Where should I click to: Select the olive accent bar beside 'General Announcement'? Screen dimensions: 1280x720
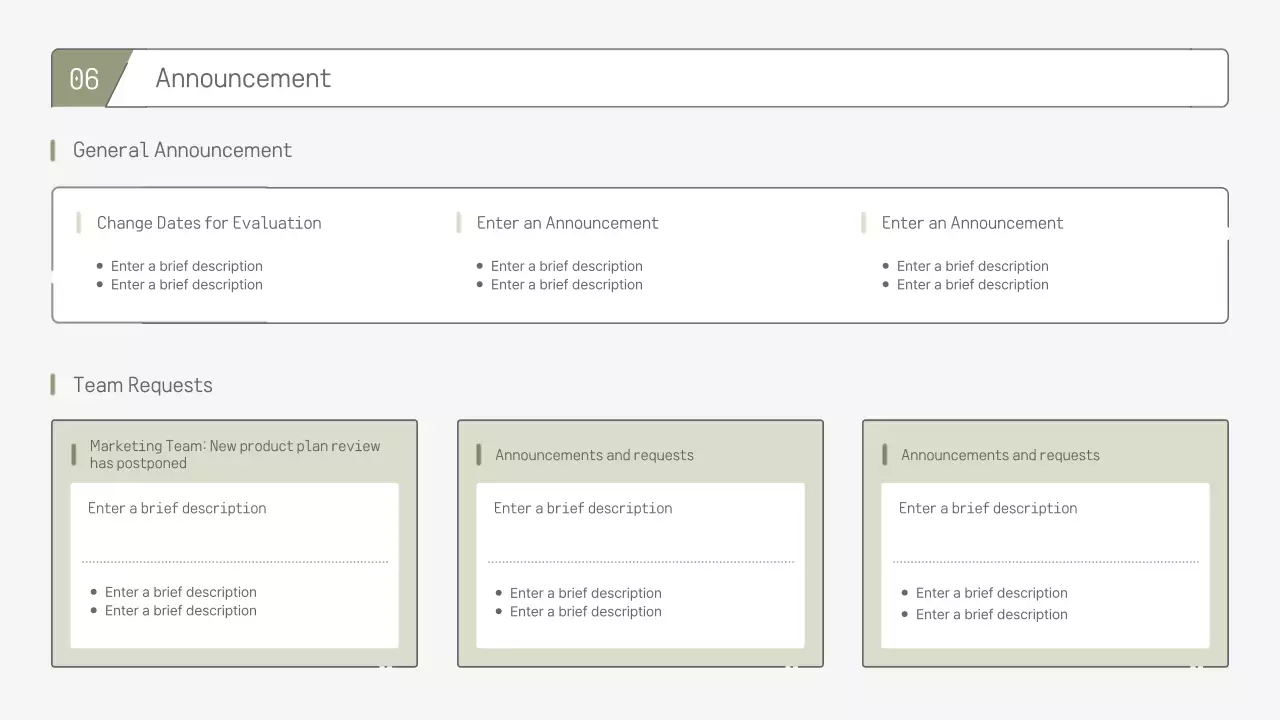(x=53, y=150)
